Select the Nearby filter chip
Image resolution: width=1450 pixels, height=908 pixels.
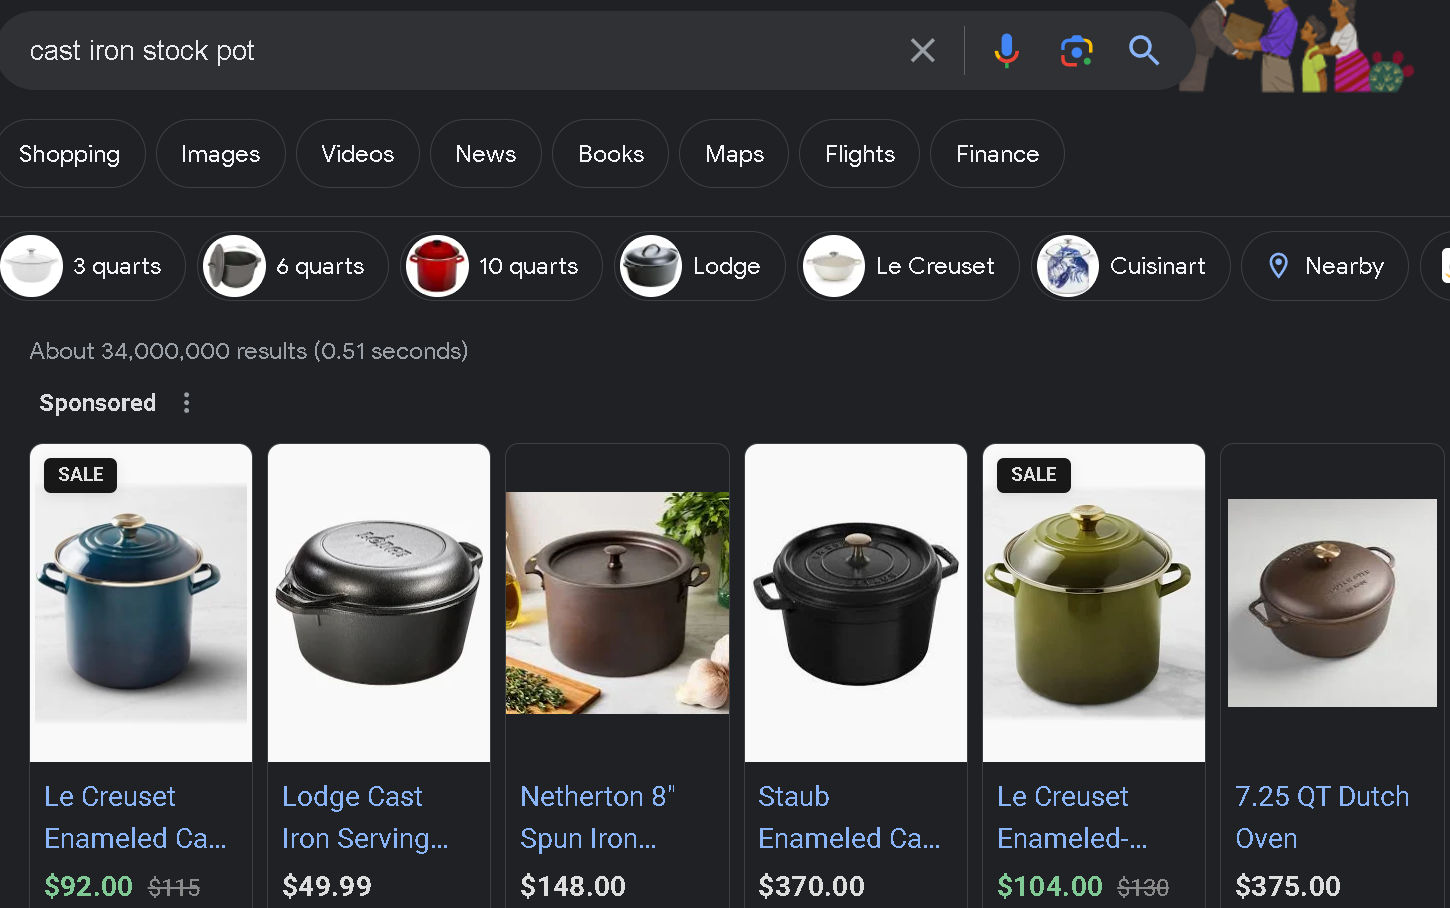point(1325,266)
